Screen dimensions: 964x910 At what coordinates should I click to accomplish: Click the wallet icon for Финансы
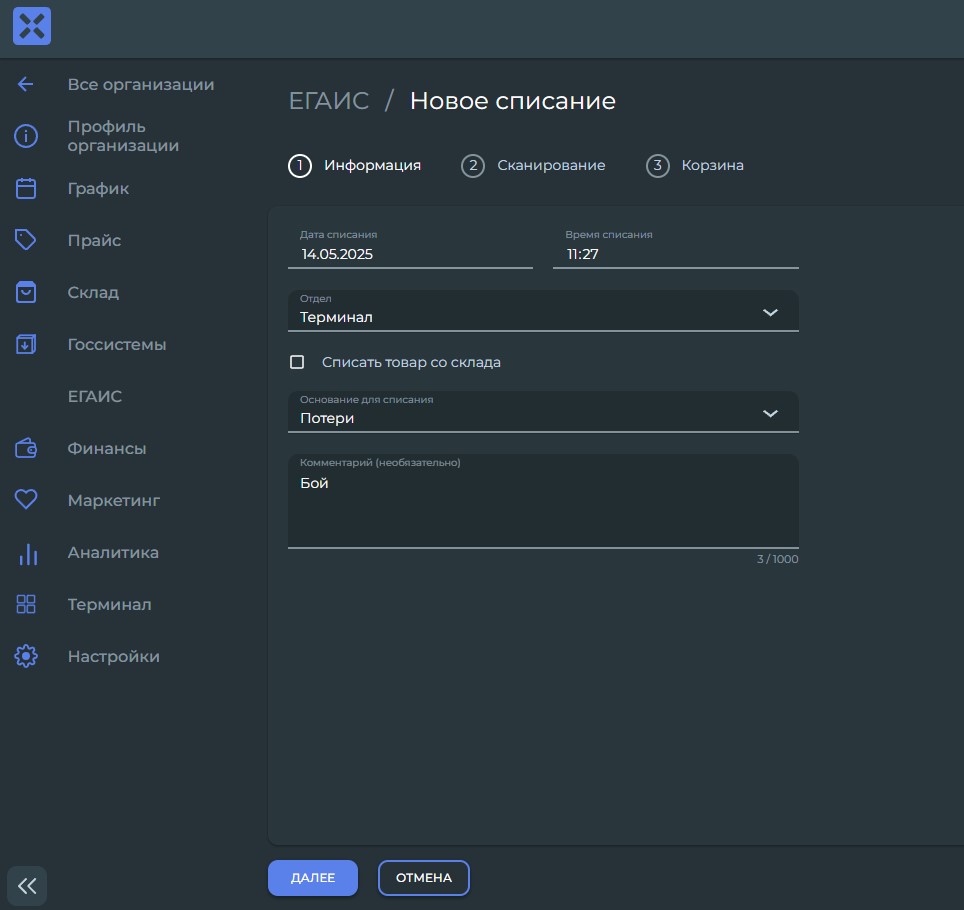click(26, 448)
